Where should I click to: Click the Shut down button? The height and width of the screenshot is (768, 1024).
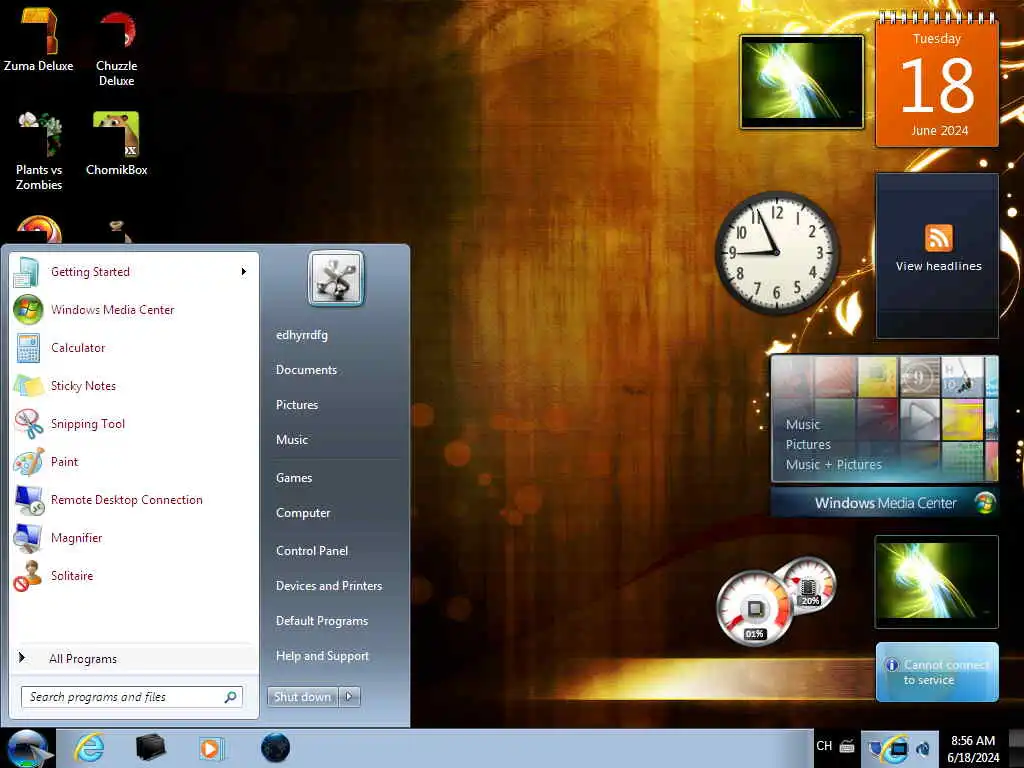coord(303,697)
